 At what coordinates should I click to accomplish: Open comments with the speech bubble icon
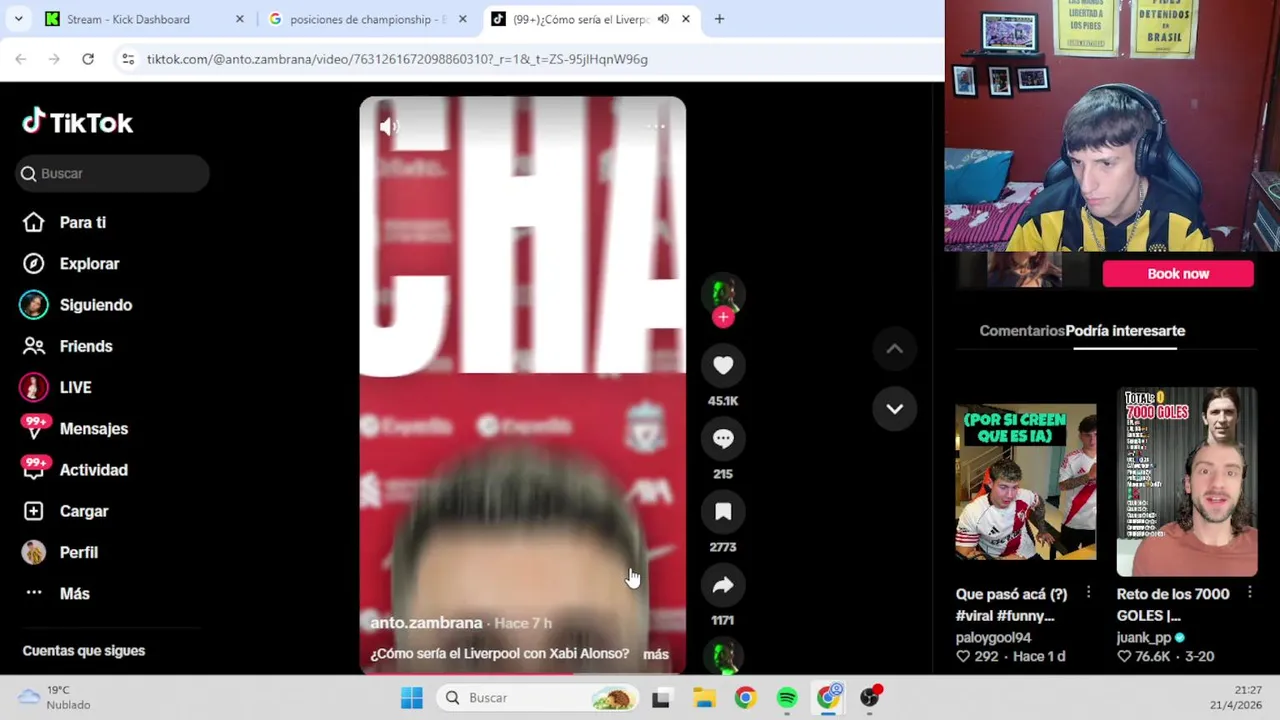[723, 439]
